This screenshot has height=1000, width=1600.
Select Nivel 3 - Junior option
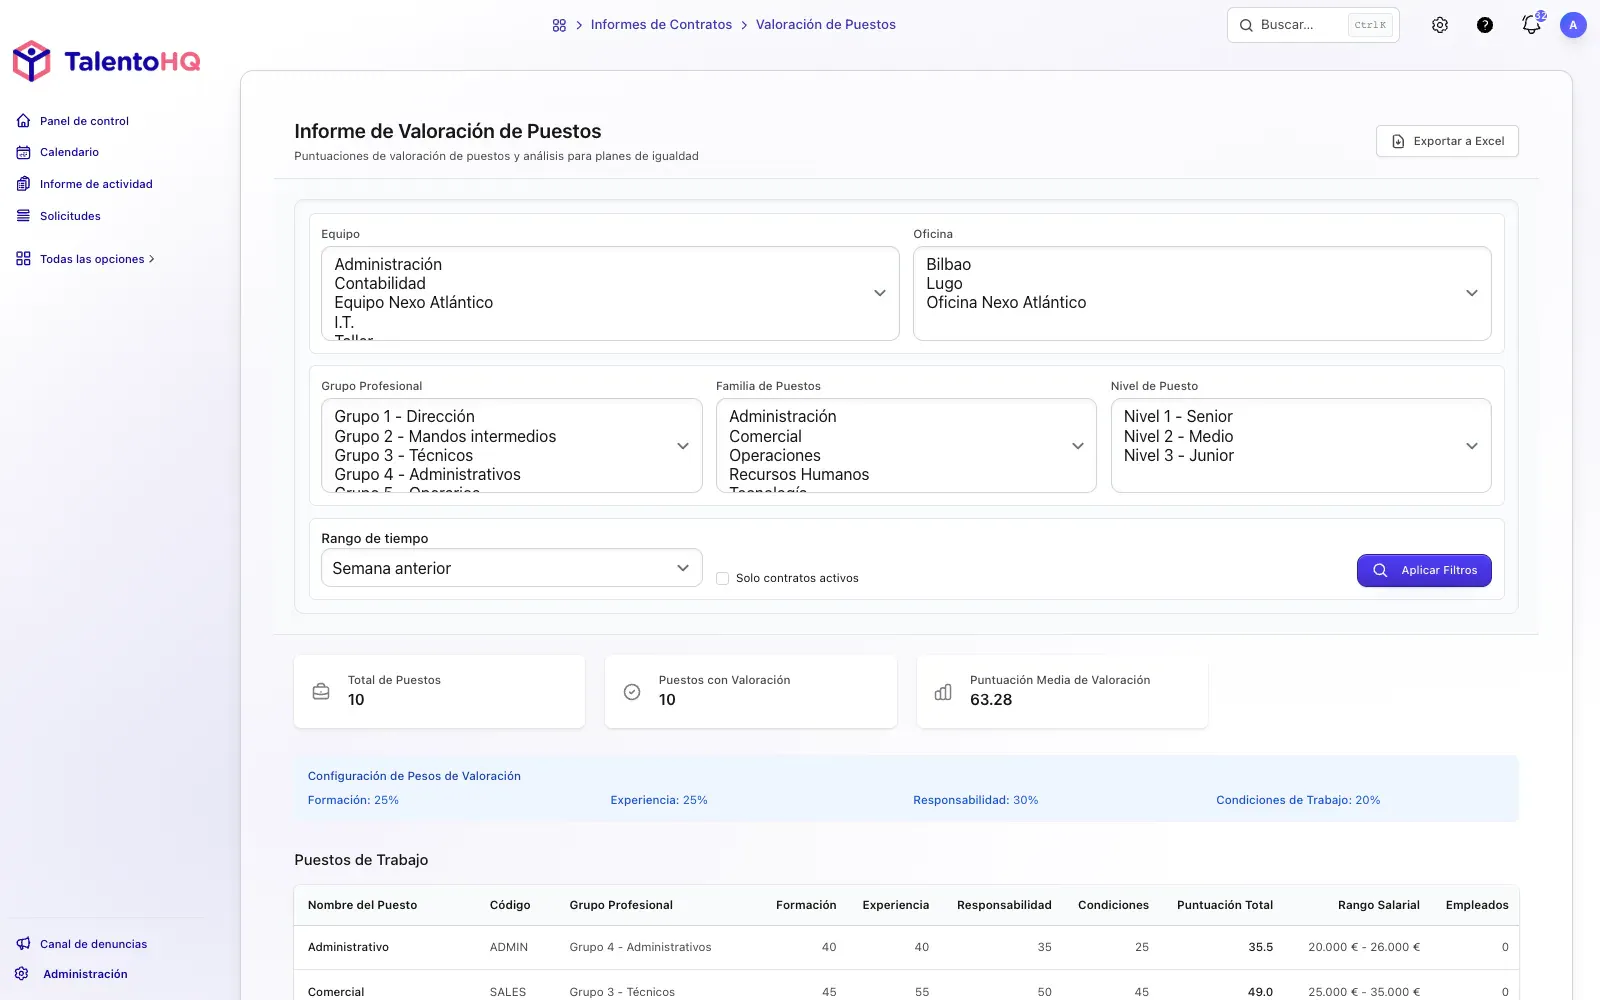point(1178,455)
